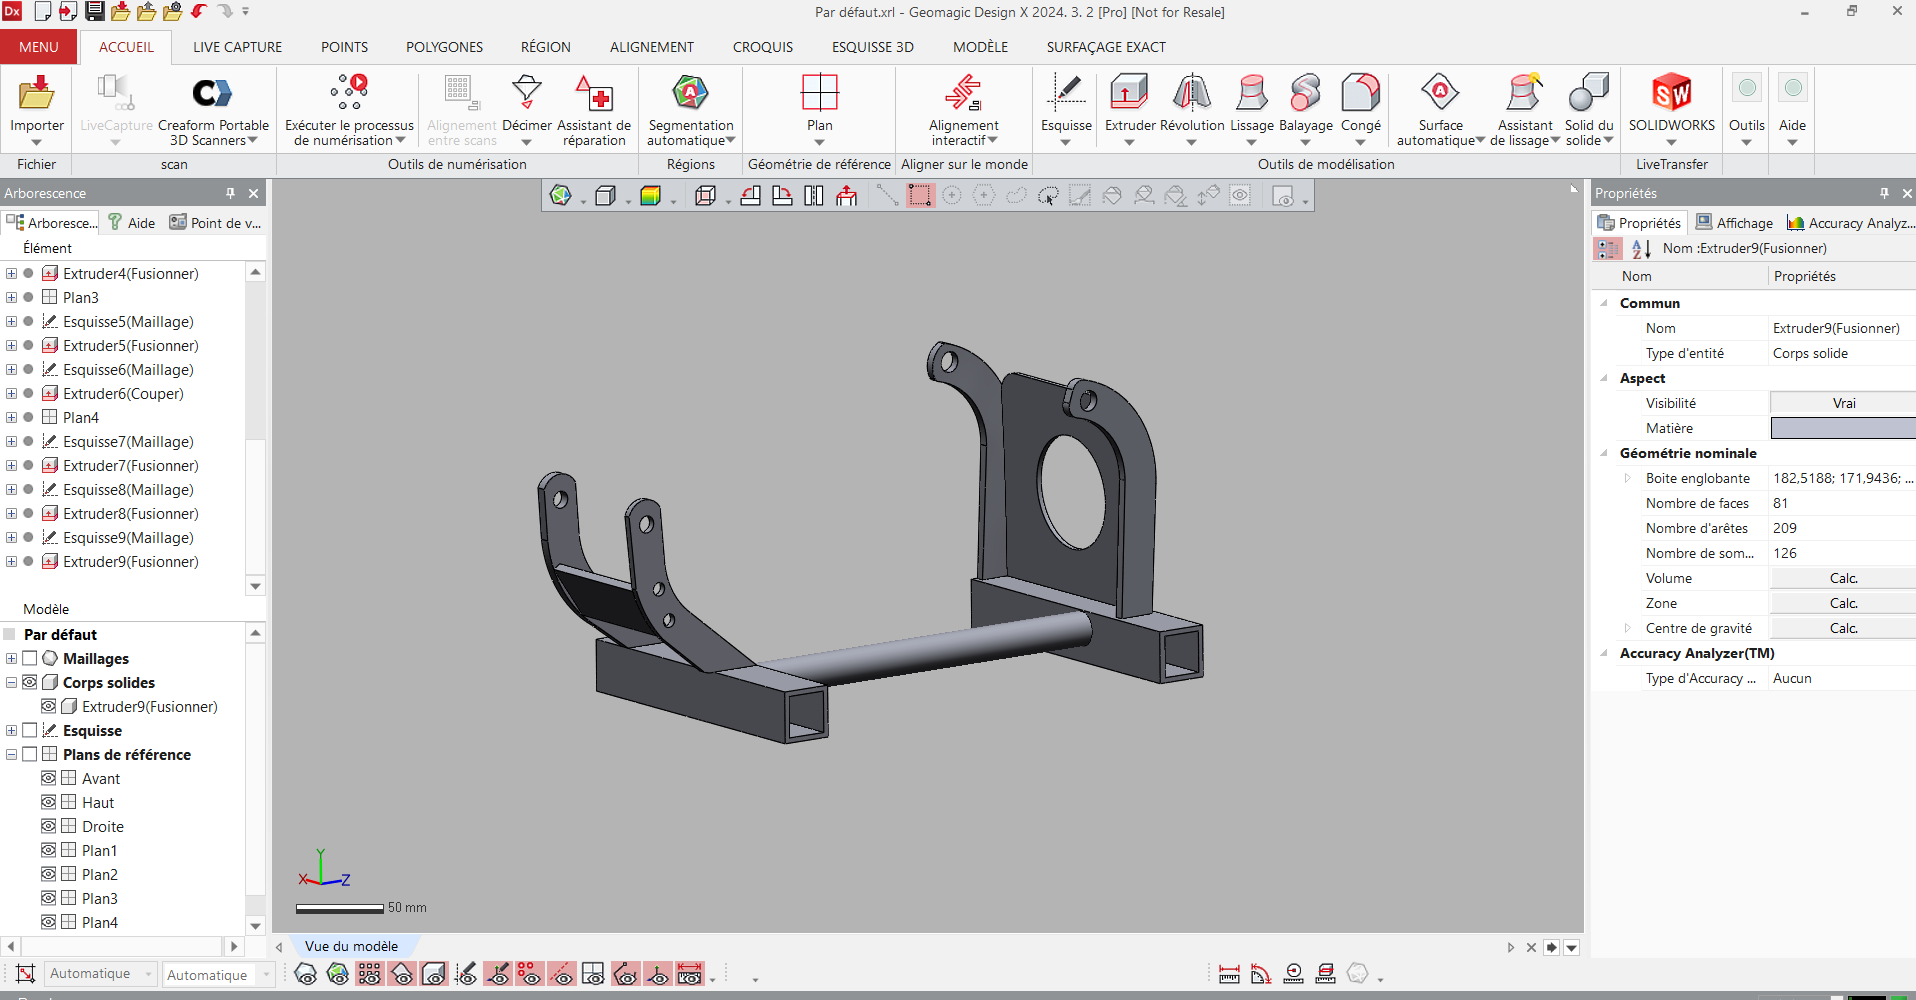Click the Aide ribbon icon
Image resolution: width=1916 pixels, height=1000 pixels.
1793,88
